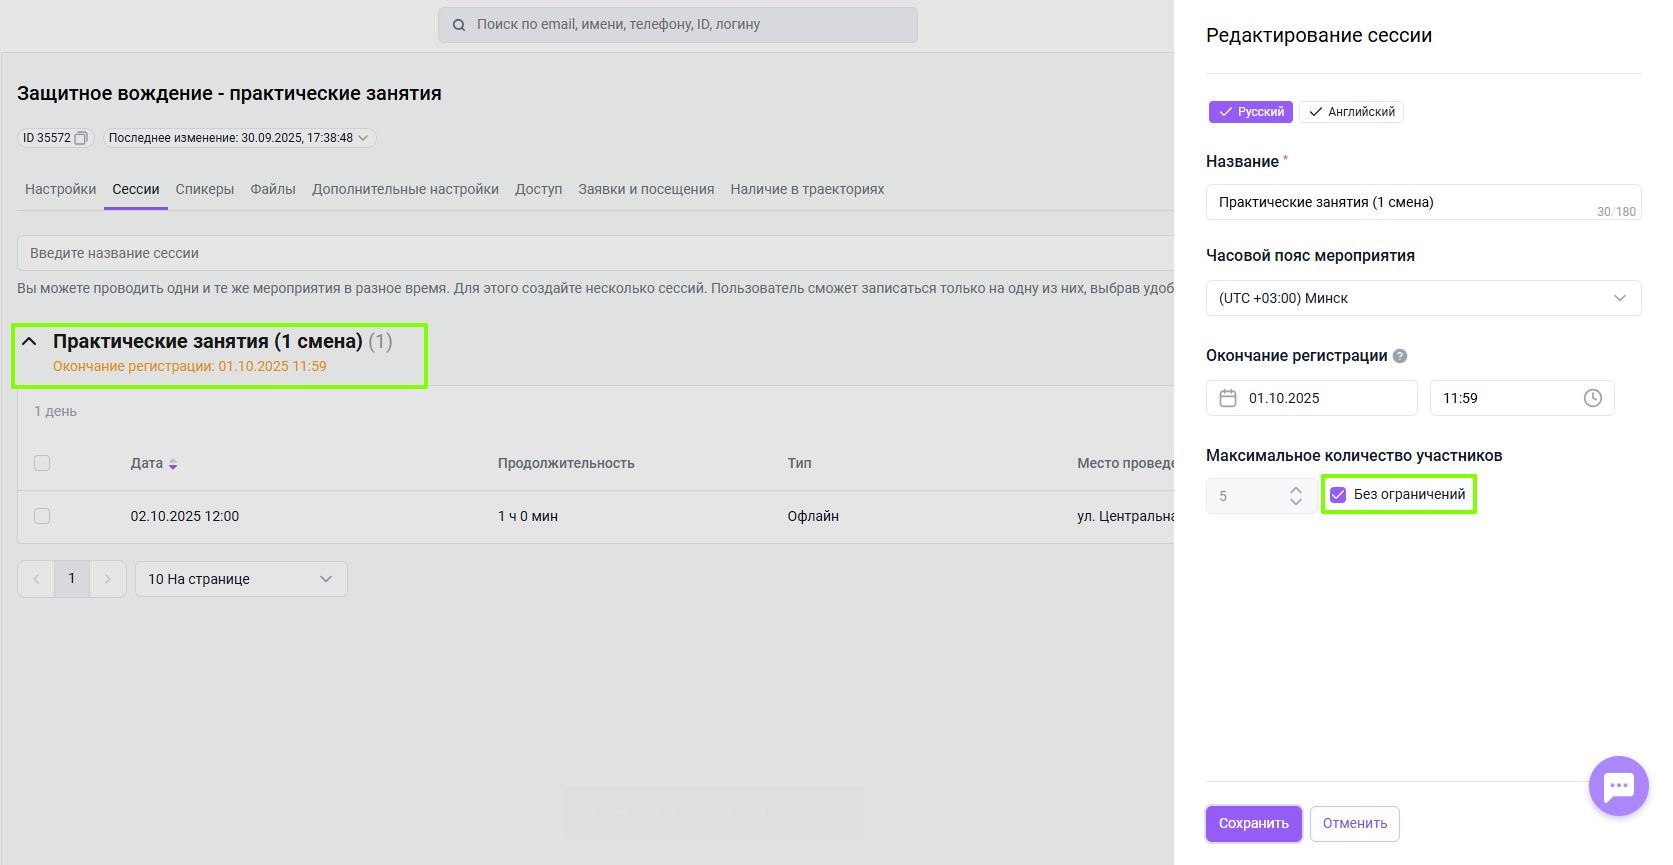Click the Сохранить button
Image resolution: width=1673 pixels, height=865 pixels.
[1253, 824]
